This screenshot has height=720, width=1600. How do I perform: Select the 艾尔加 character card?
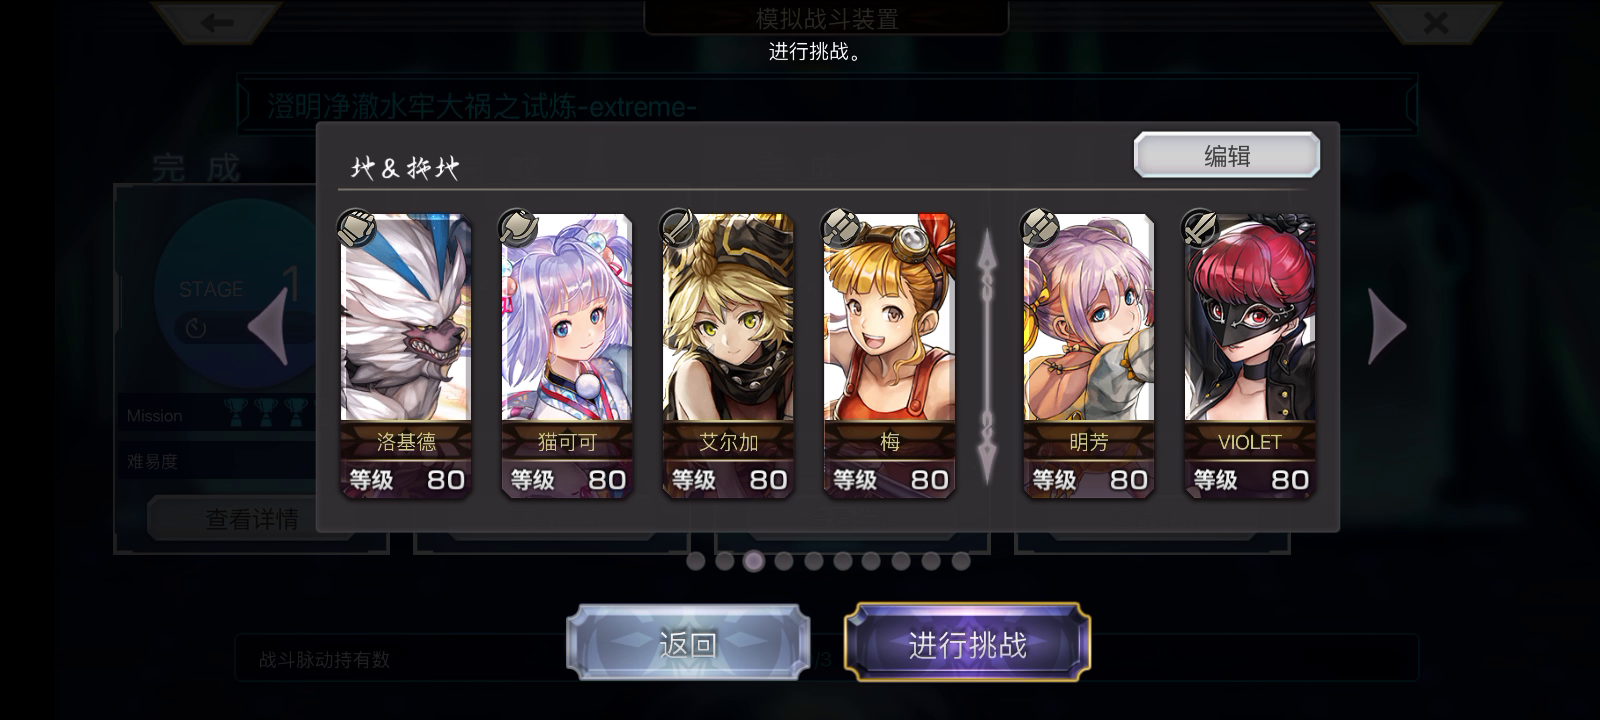(728, 355)
